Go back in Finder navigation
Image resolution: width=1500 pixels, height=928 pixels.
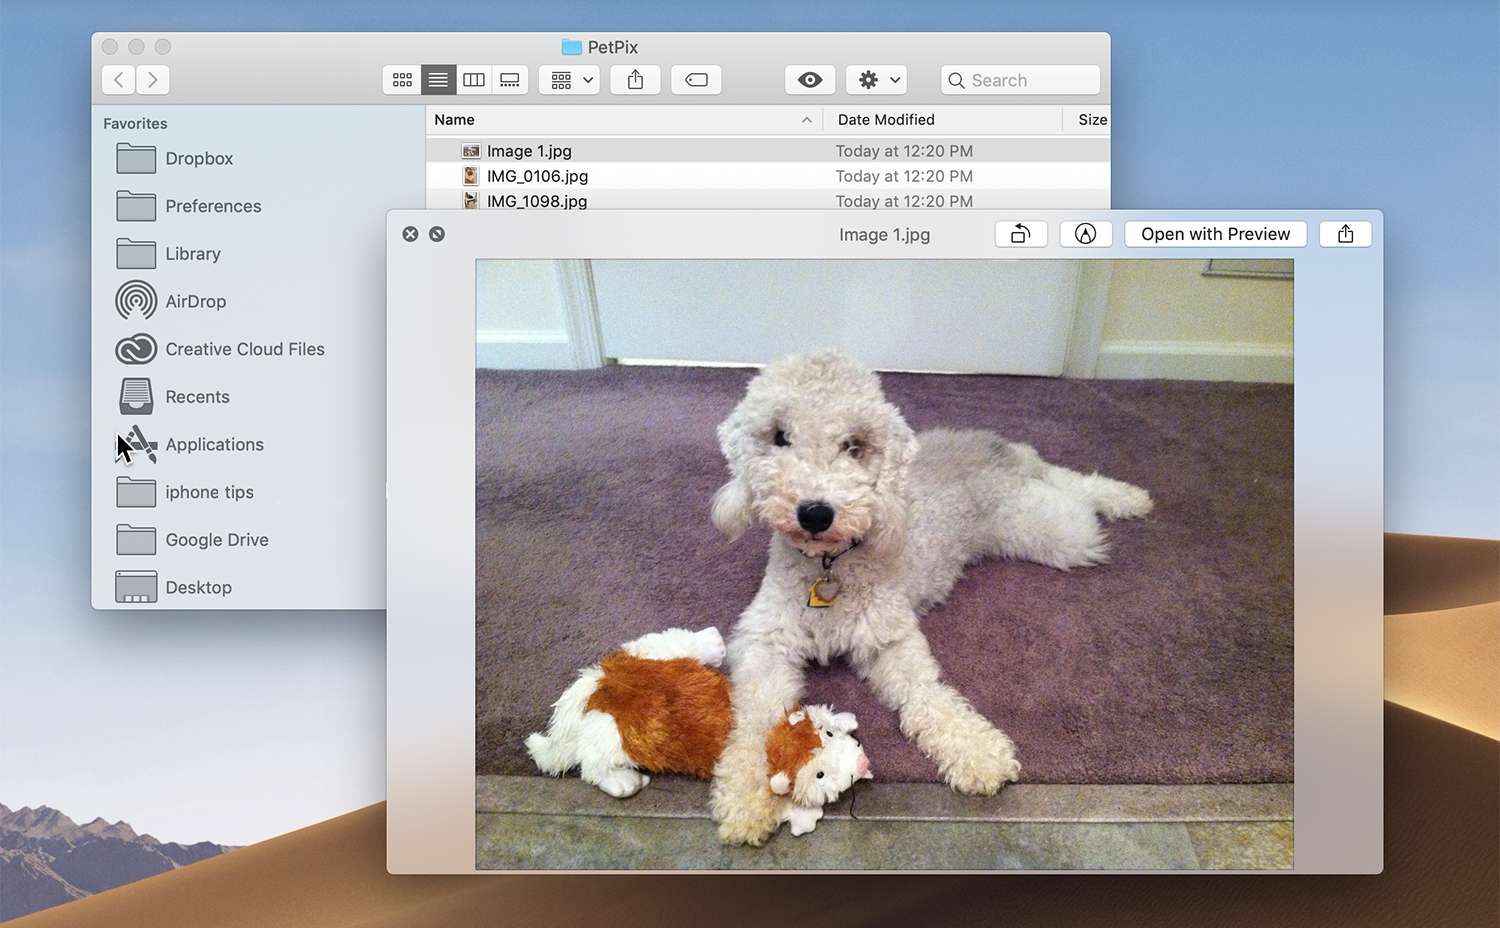click(x=119, y=80)
